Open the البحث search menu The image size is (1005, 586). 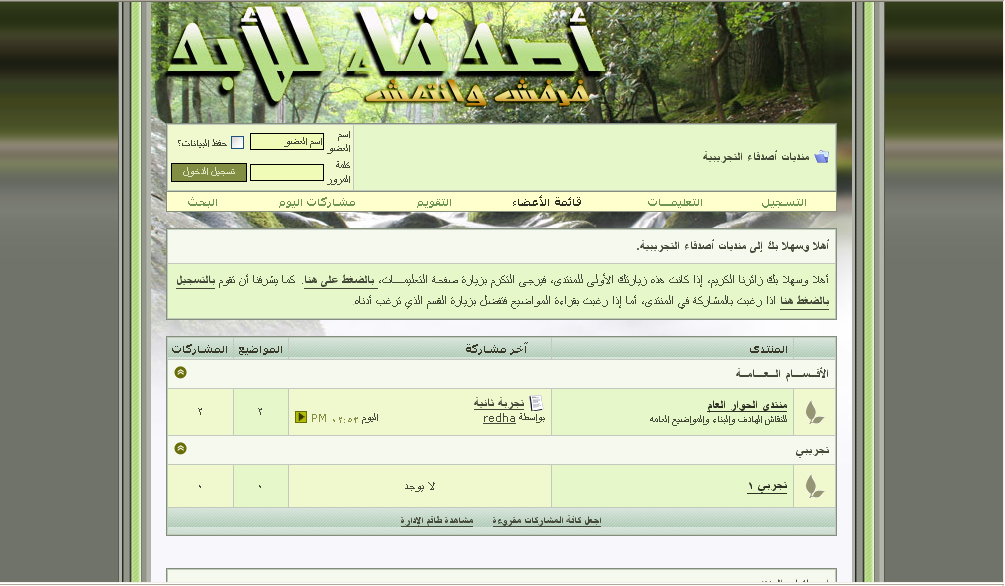202,203
